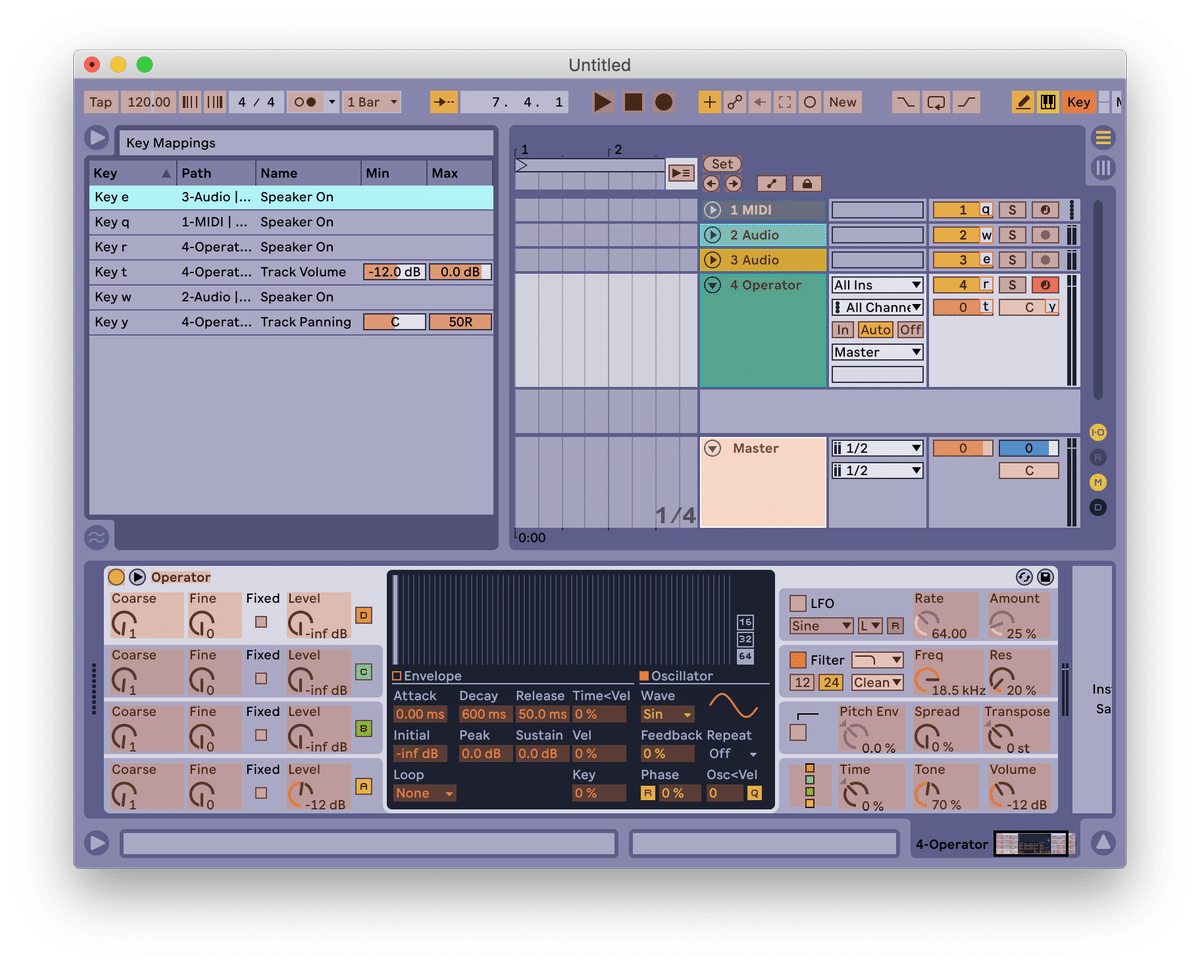The image size is (1200, 966).
Task: Click the Stop transport button
Action: coord(633,102)
